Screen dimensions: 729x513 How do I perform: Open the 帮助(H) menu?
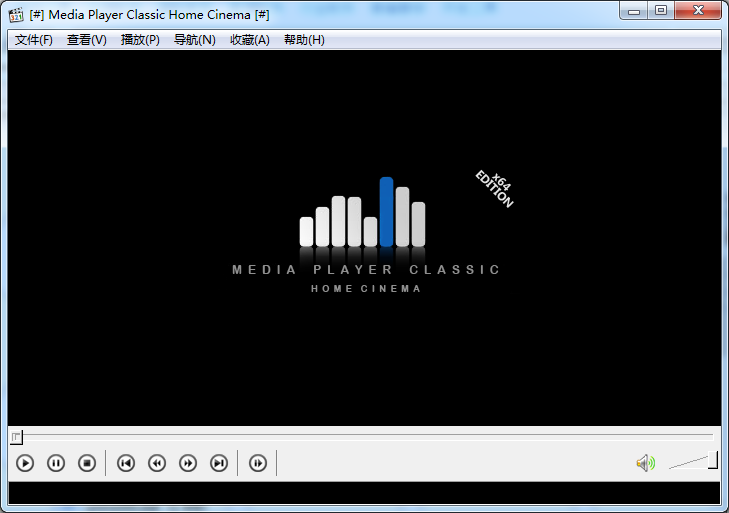coord(304,40)
